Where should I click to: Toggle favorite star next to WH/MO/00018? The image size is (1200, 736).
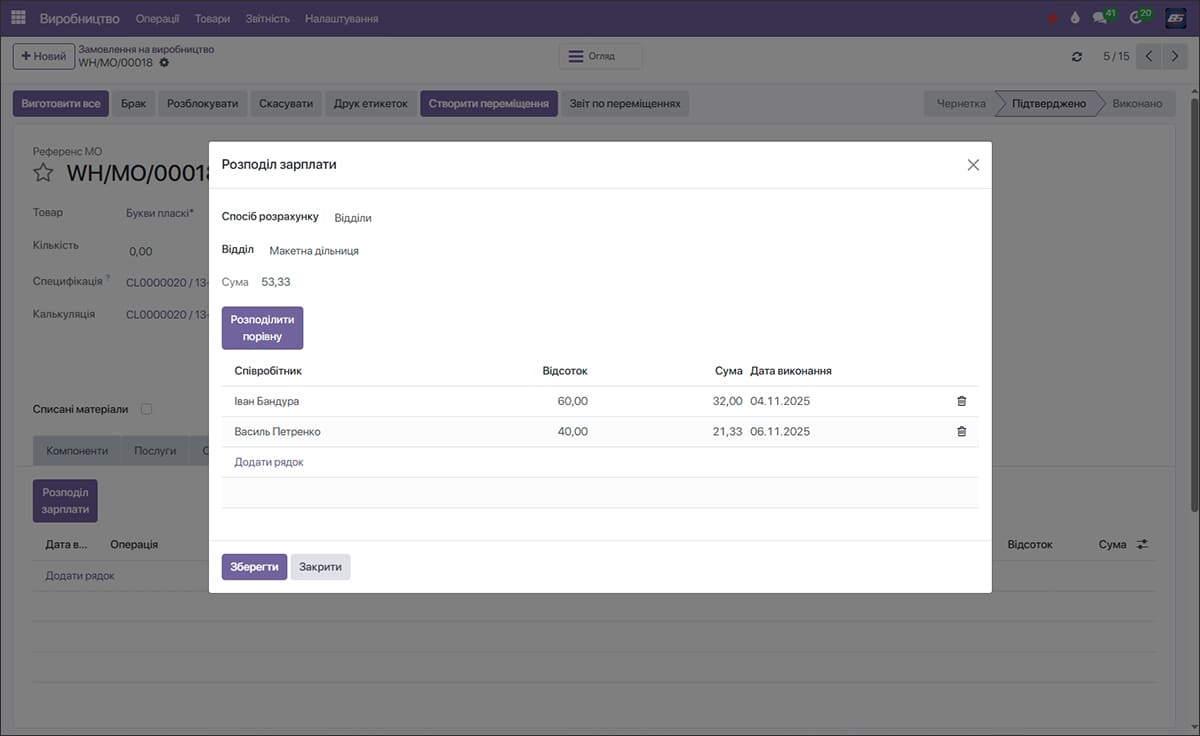click(43, 173)
